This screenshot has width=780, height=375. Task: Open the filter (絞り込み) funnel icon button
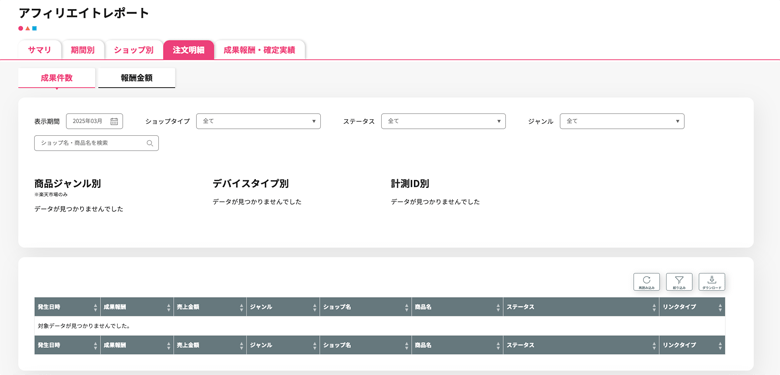pos(679,282)
